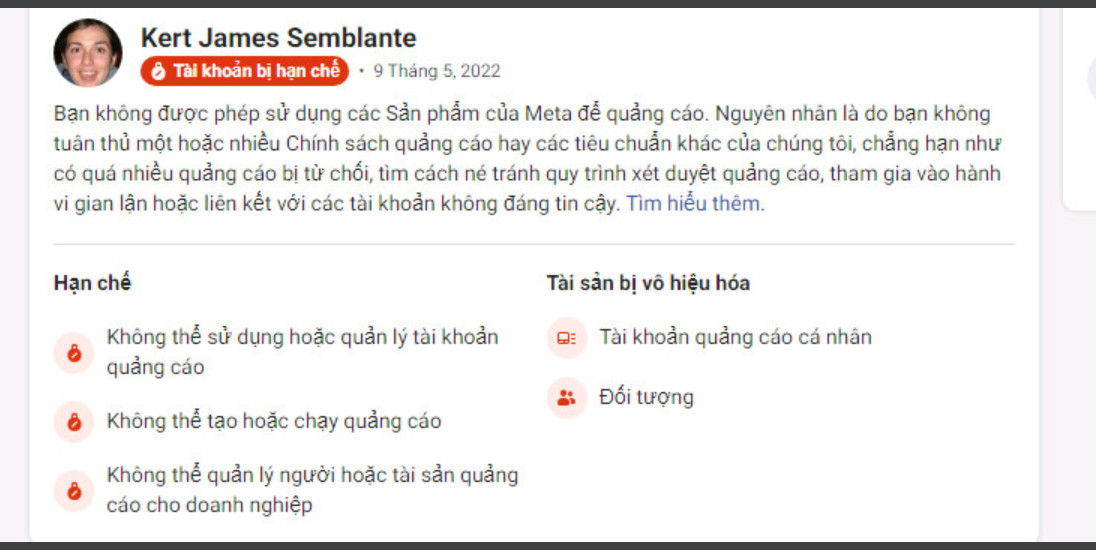Open Kert James Semblante's profile picture
The width and height of the screenshot is (1096, 550).
[x=88, y=53]
